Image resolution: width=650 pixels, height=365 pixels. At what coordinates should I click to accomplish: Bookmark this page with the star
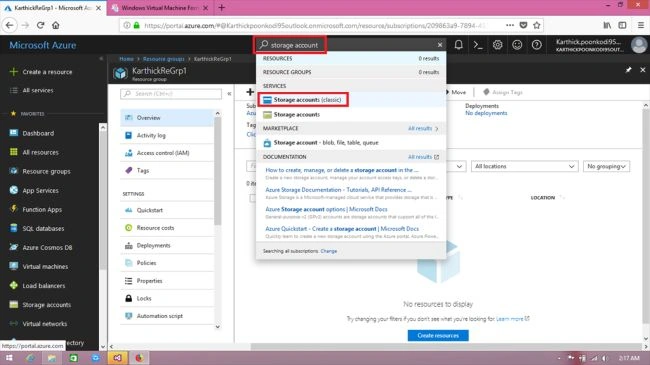(537, 25)
